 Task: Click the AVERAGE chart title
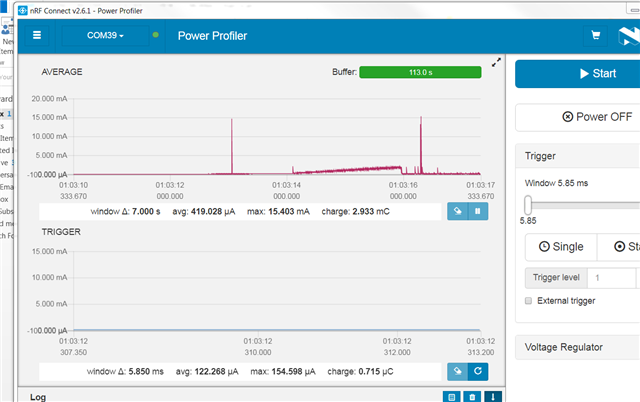pos(62,72)
